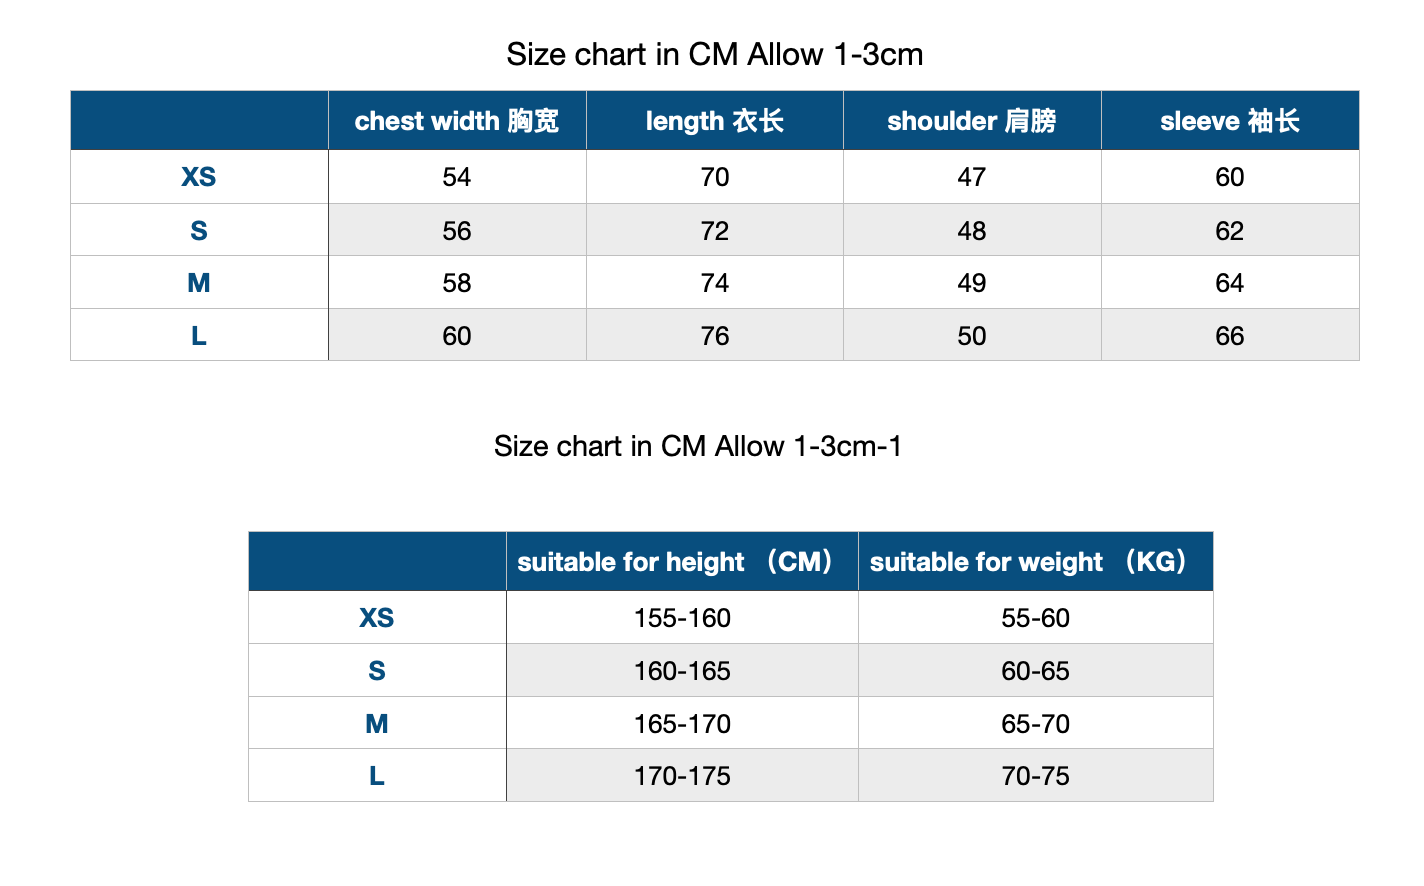Select the shoulder column header
This screenshot has height=886, width=1424.
point(972,121)
